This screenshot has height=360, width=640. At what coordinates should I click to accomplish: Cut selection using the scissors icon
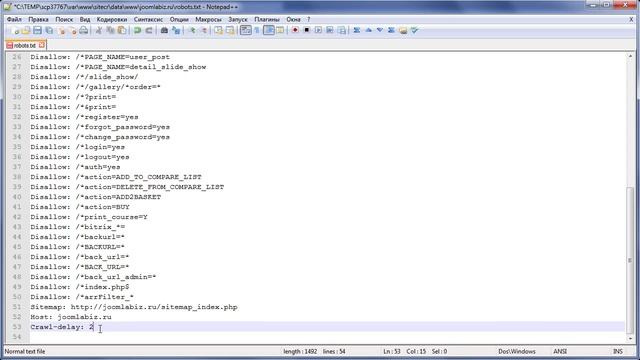tap(98, 31)
